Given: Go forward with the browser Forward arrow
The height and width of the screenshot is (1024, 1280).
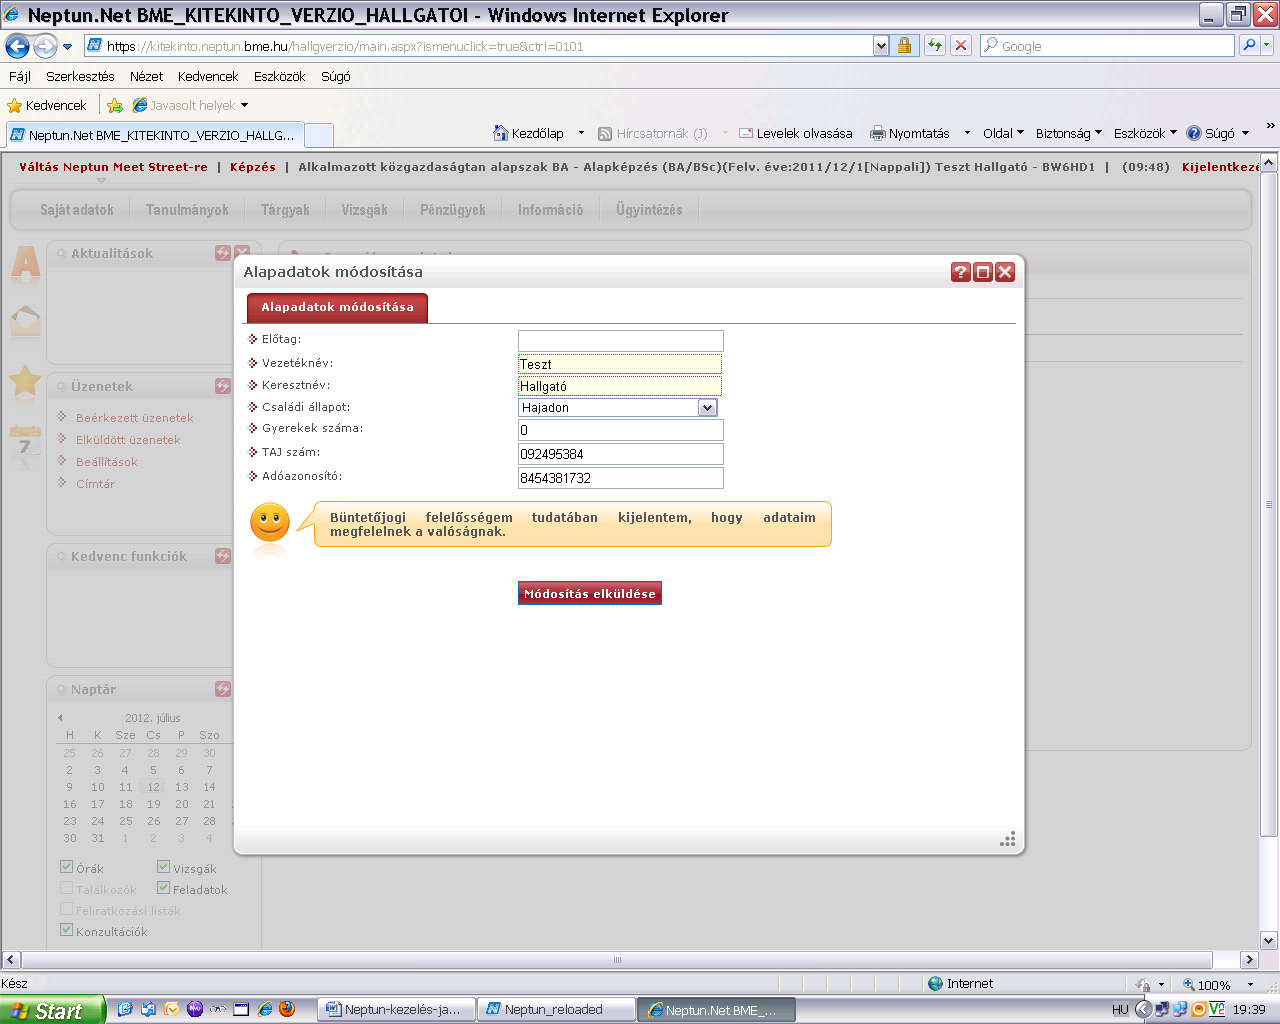Looking at the screenshot, I should [45, 46].
